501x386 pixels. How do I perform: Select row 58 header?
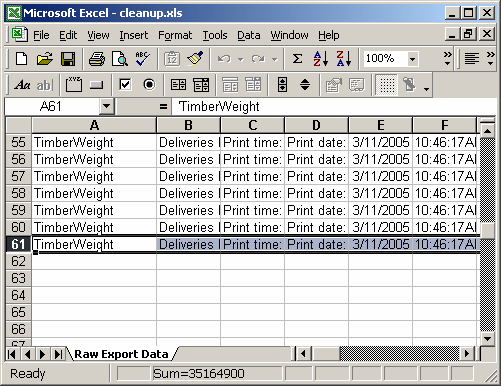tap(18, 193)
